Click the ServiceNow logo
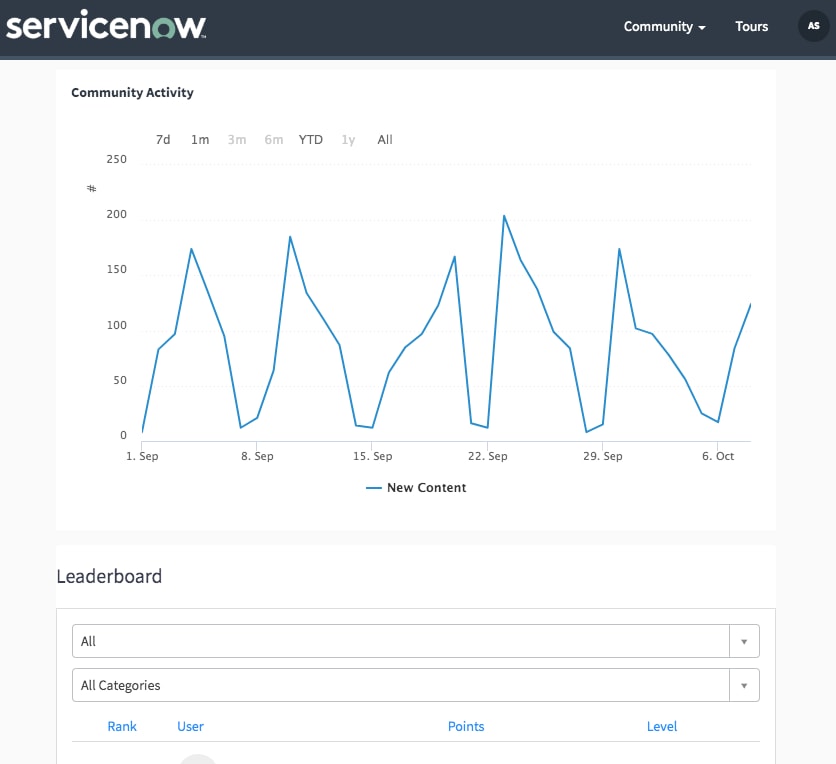This screenshot has height=764, width=836. coord(106,25)
